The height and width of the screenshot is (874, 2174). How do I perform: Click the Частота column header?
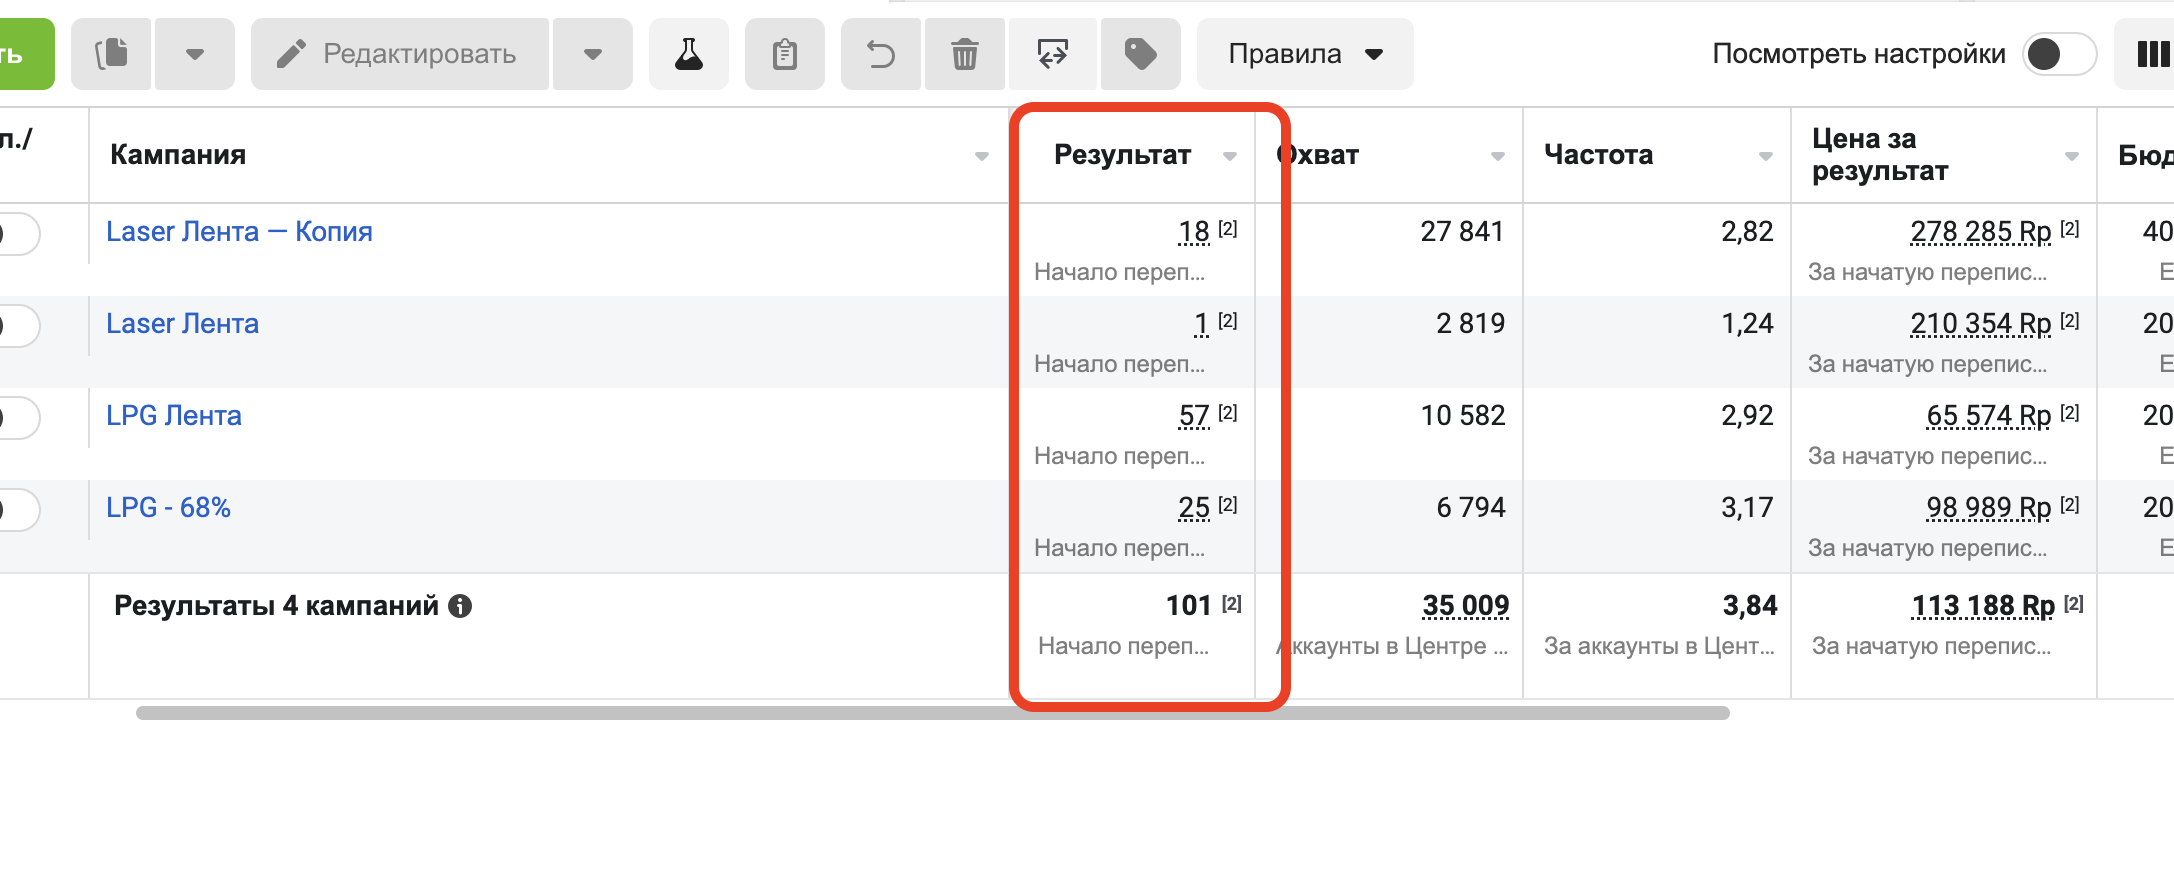click(1598, 155)
